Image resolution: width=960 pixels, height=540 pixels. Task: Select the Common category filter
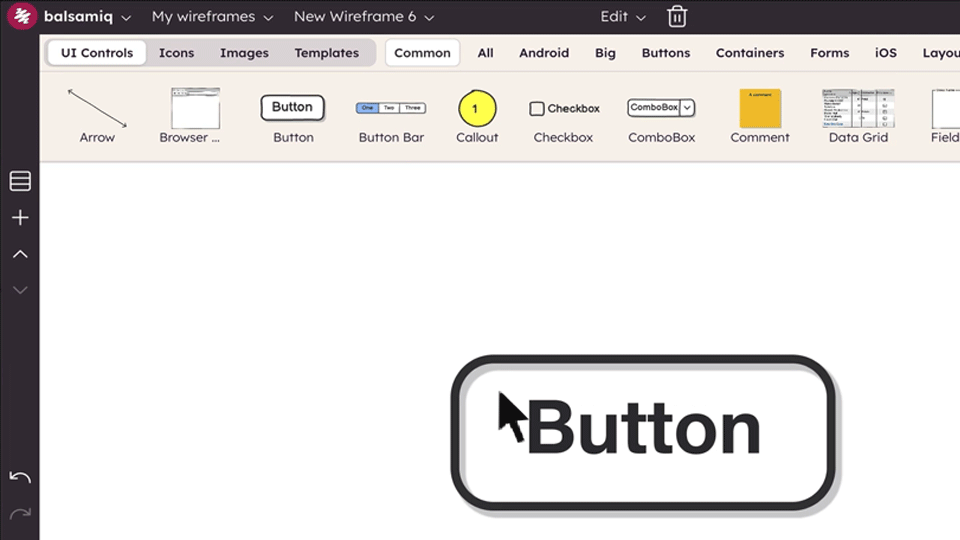[422, 53]
